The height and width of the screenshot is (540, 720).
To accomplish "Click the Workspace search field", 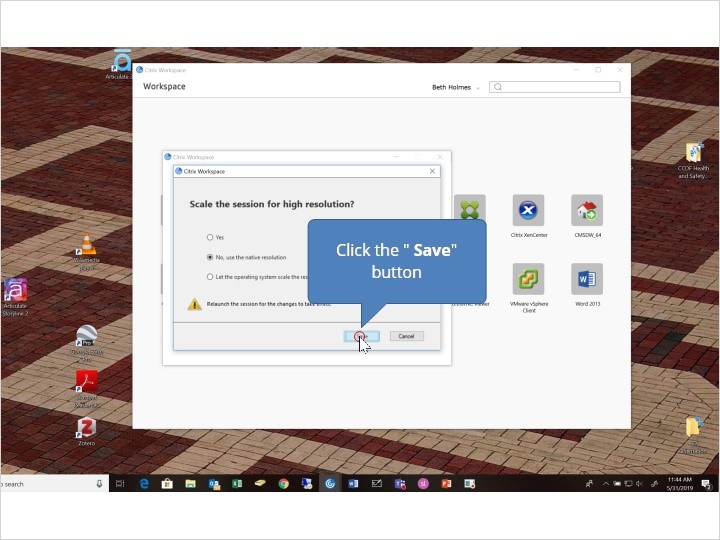I will click(555, 87).
